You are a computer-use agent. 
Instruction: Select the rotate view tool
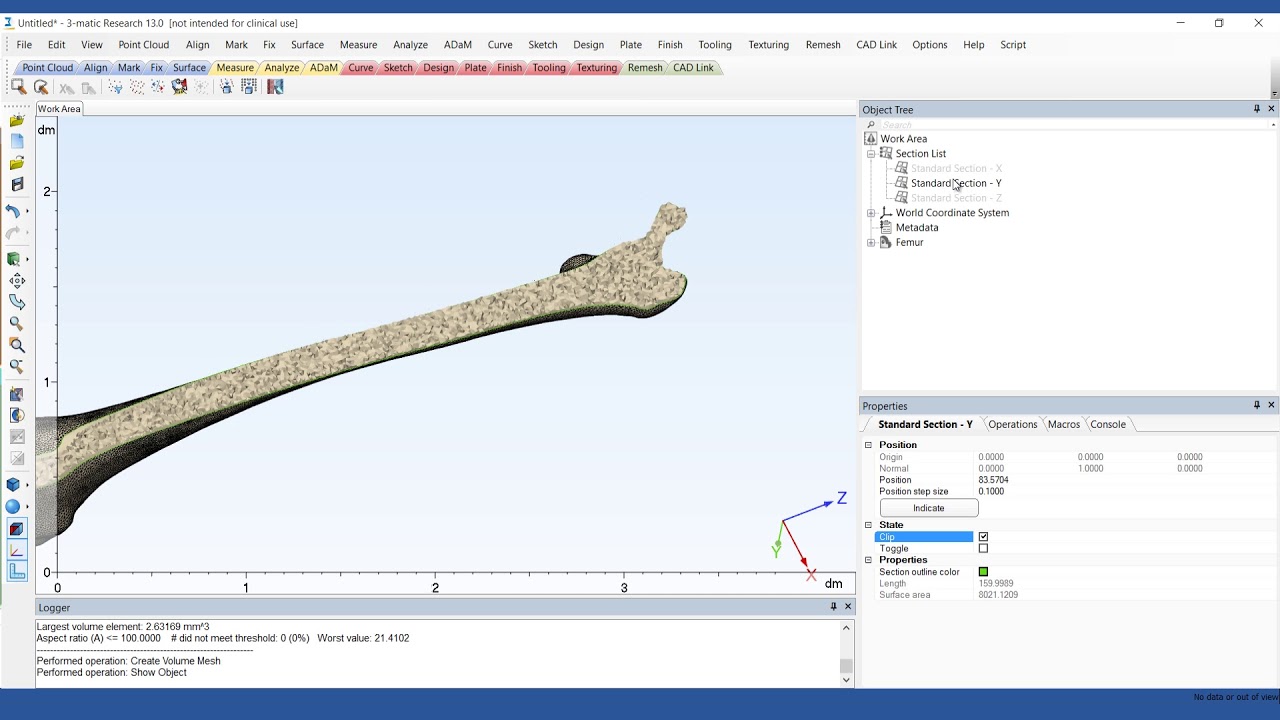tap(17, 302)
